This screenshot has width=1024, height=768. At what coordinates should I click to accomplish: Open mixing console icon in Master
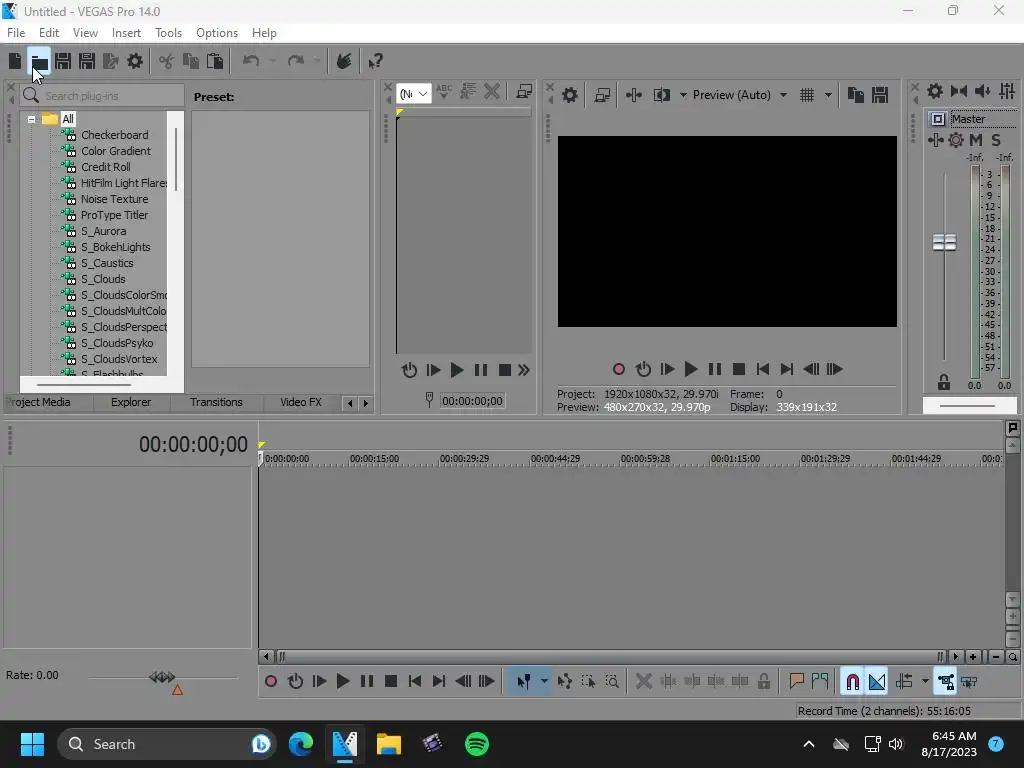(1007, 91)
